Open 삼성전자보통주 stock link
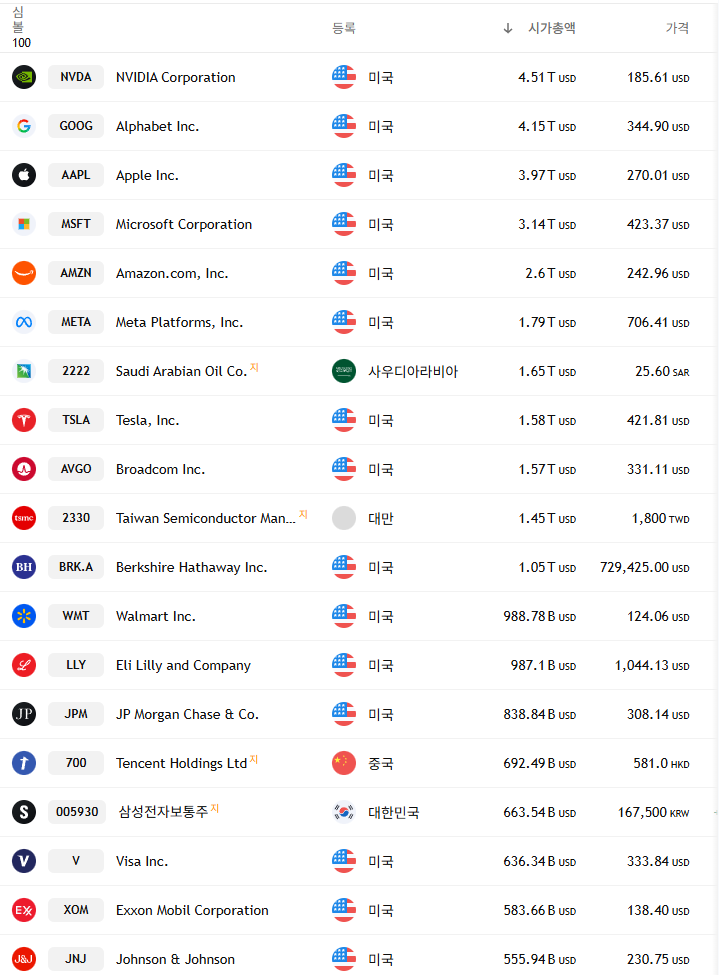This screenshot has width=719, height=975. coord(163,812)
